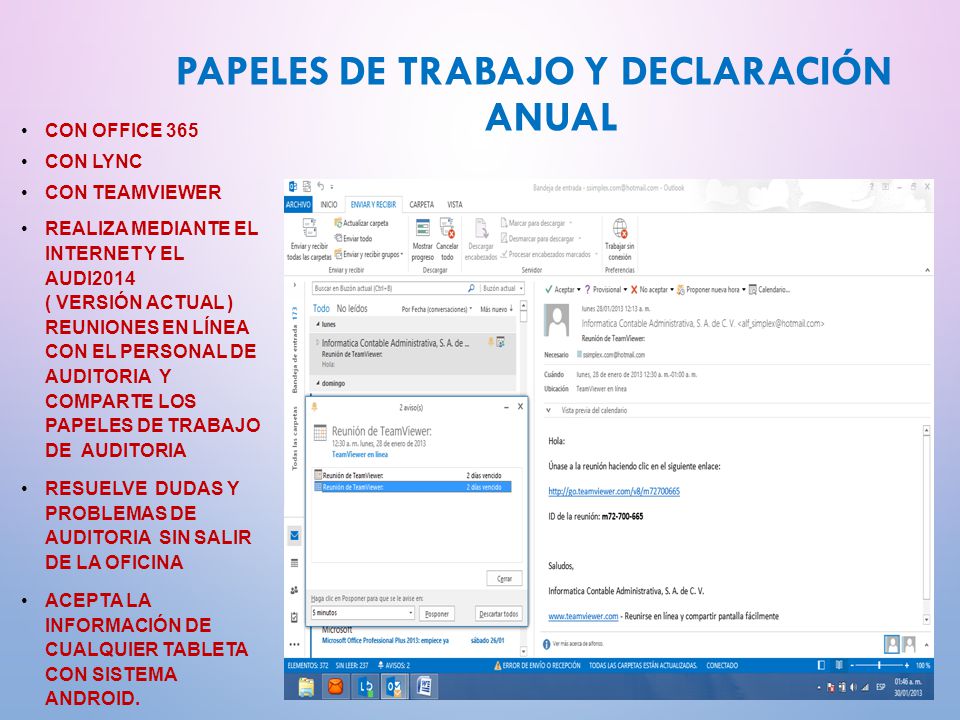Switch to the CARPETA ribbon tab
The image size is (960, 720).
[421, 204]
